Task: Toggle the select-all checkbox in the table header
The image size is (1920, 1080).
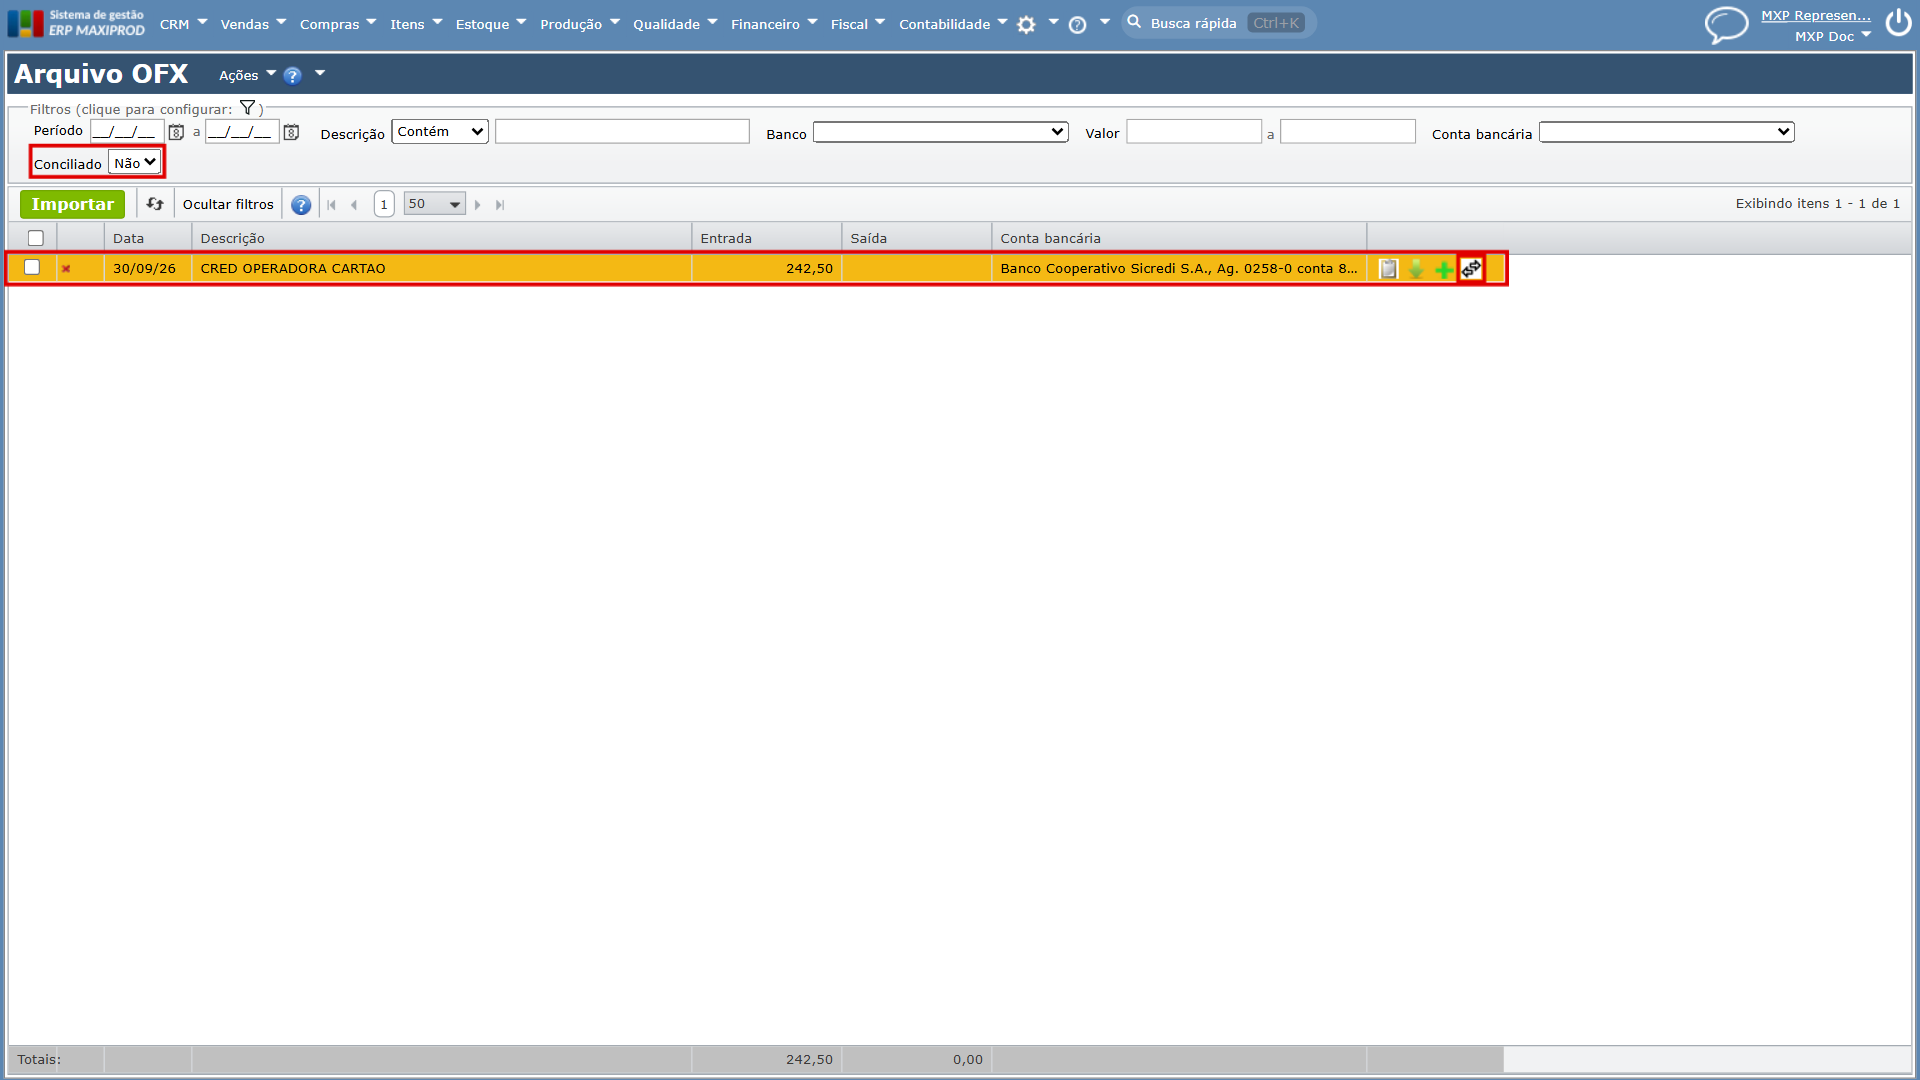Action: point(36,238)
